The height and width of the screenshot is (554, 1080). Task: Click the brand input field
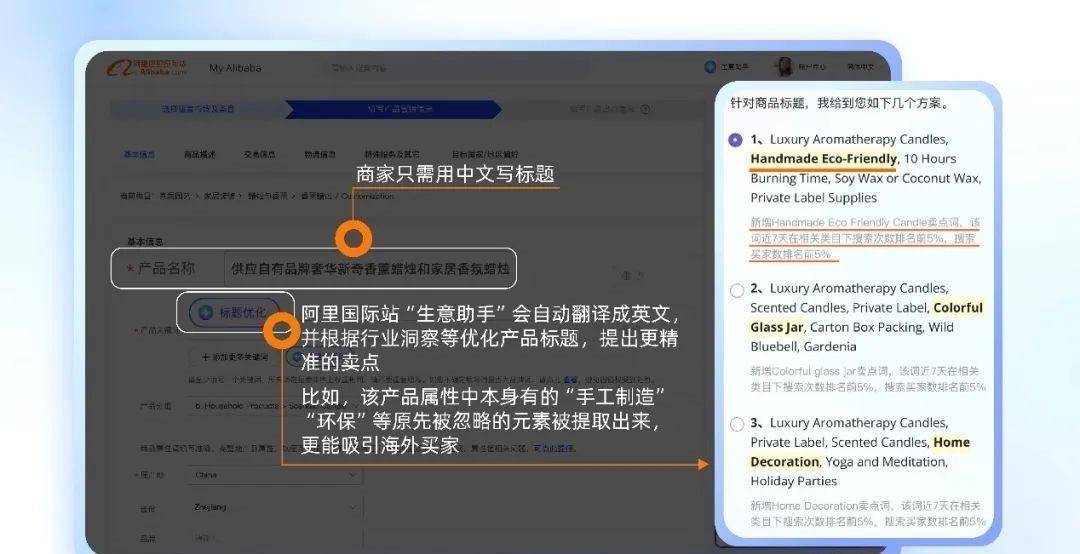click(x=275, y=538)
